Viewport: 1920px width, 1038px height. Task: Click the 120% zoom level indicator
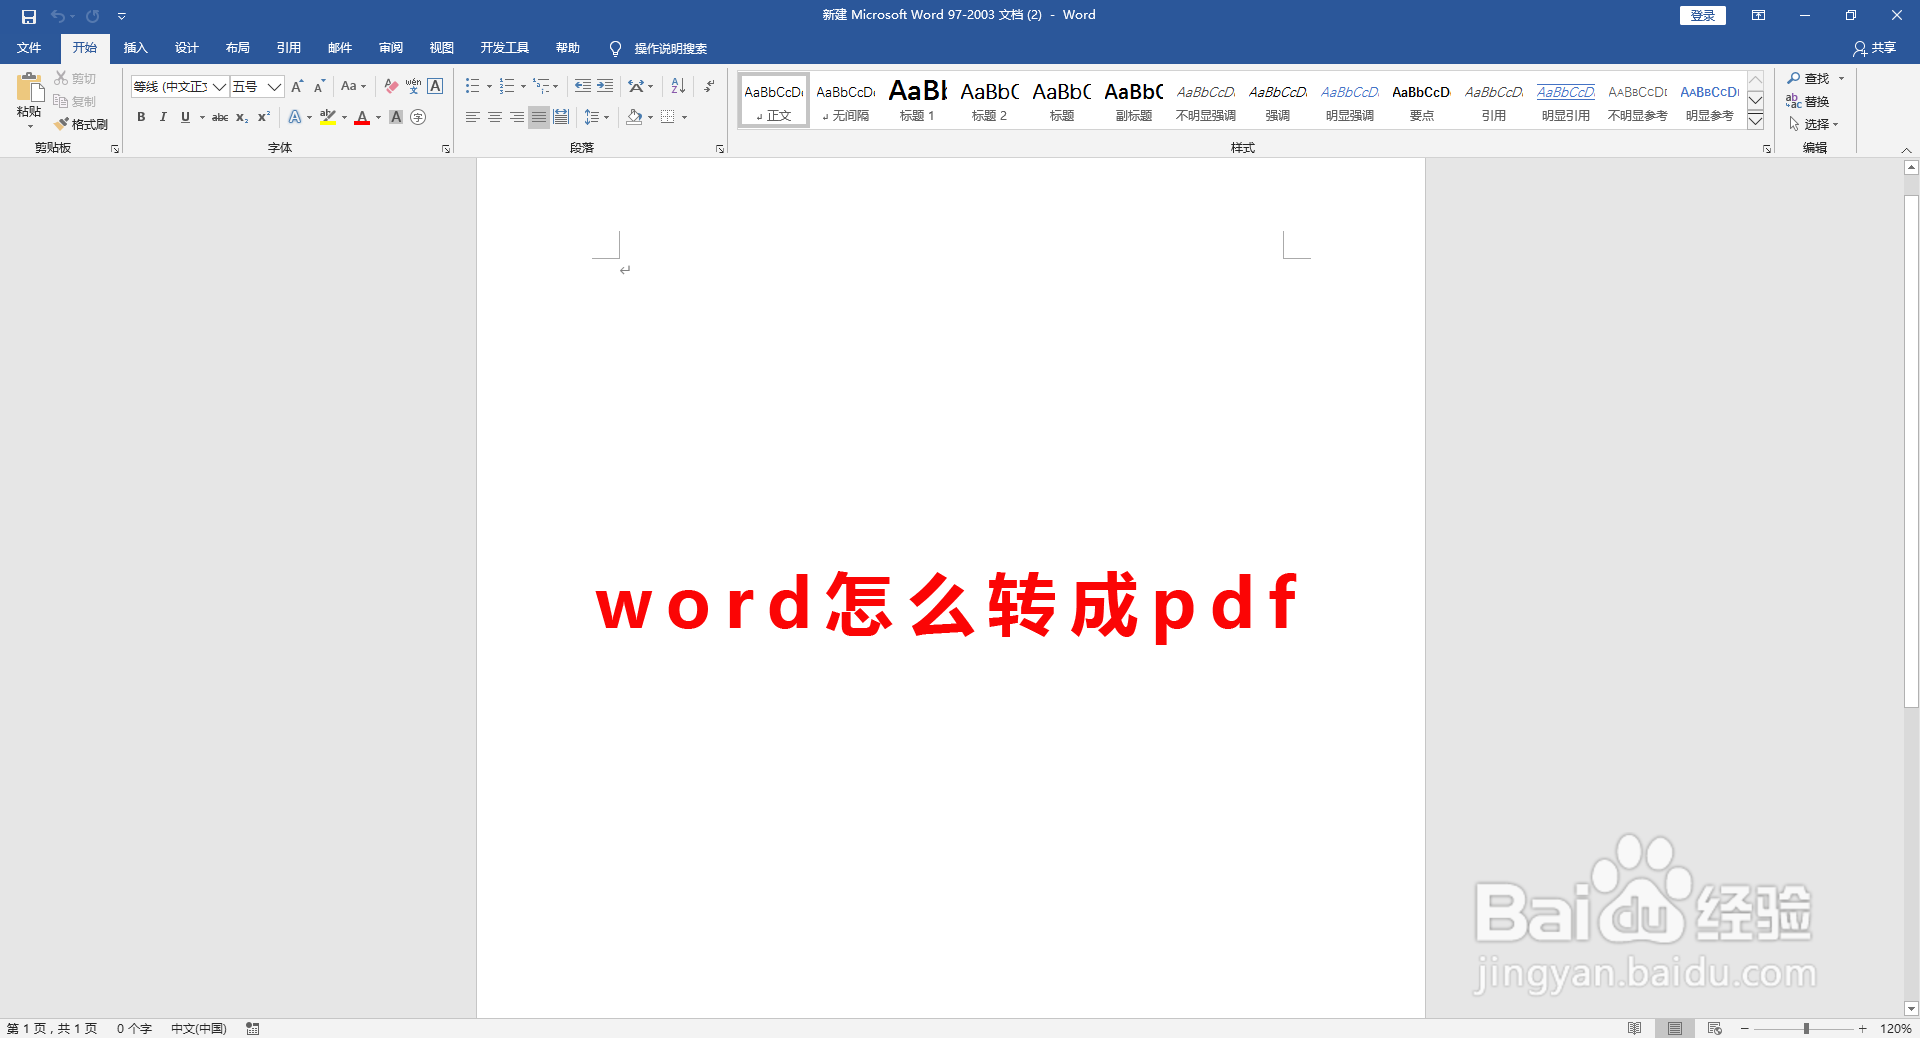tap(1895, 1028)
